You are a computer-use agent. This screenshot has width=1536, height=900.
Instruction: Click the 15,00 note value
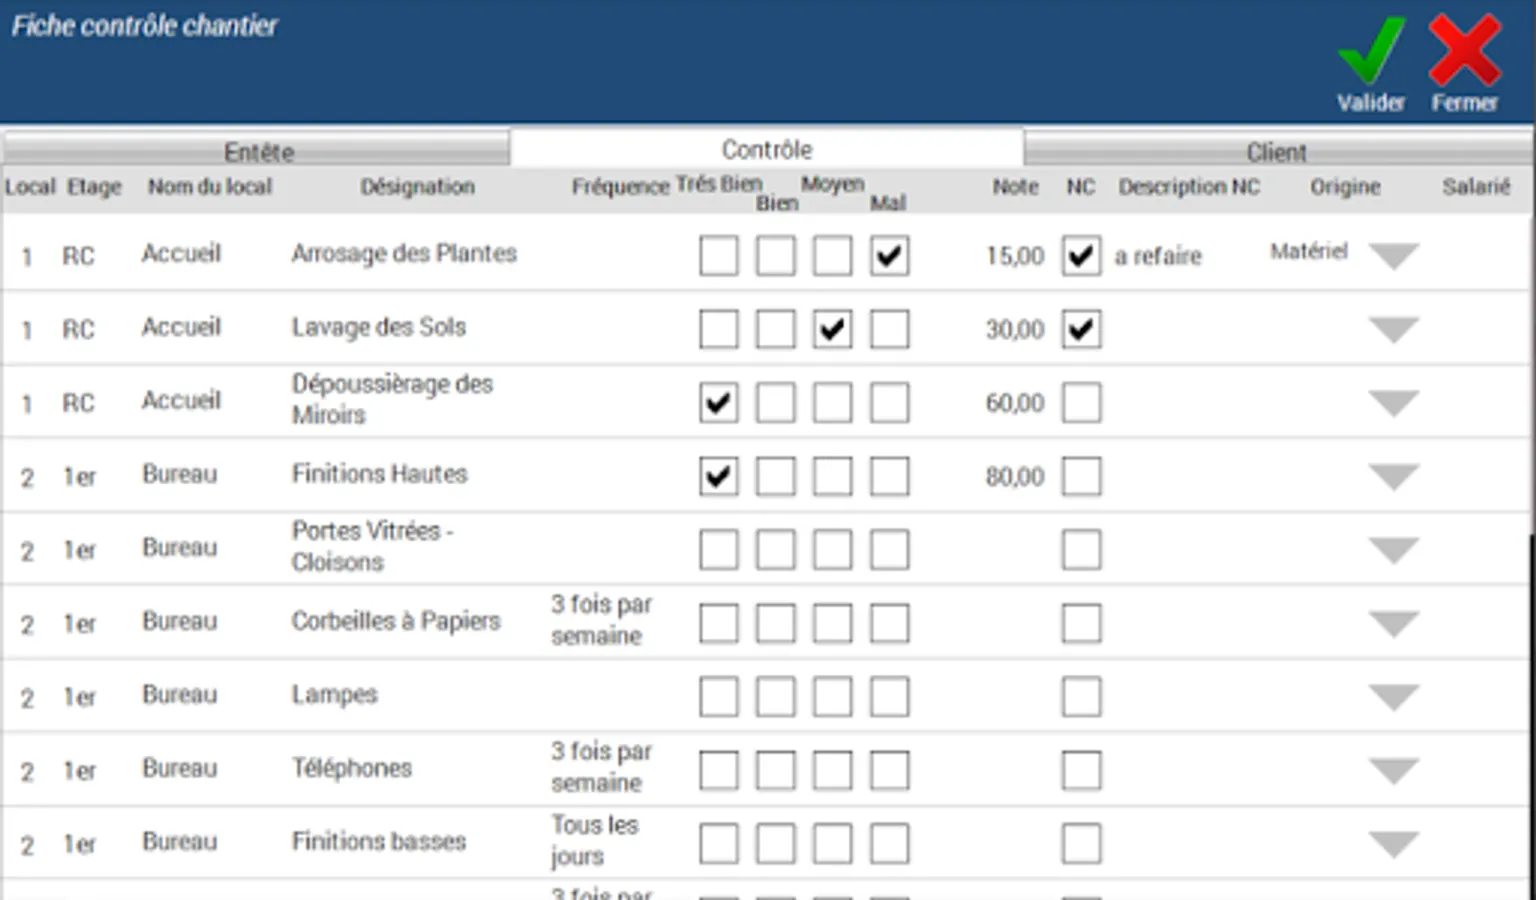(x=1015, y=256)
